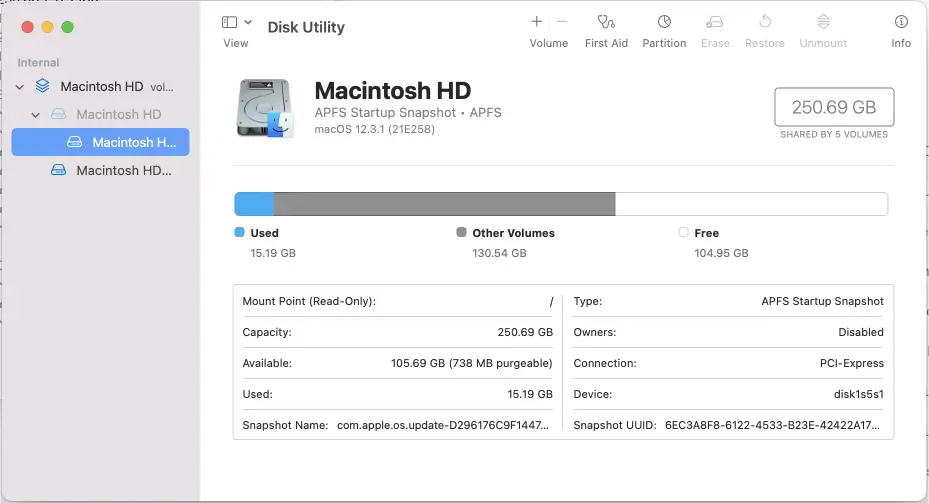Click the green zoom window button
Screen dimensions: 929x503
tap(68, 27)
